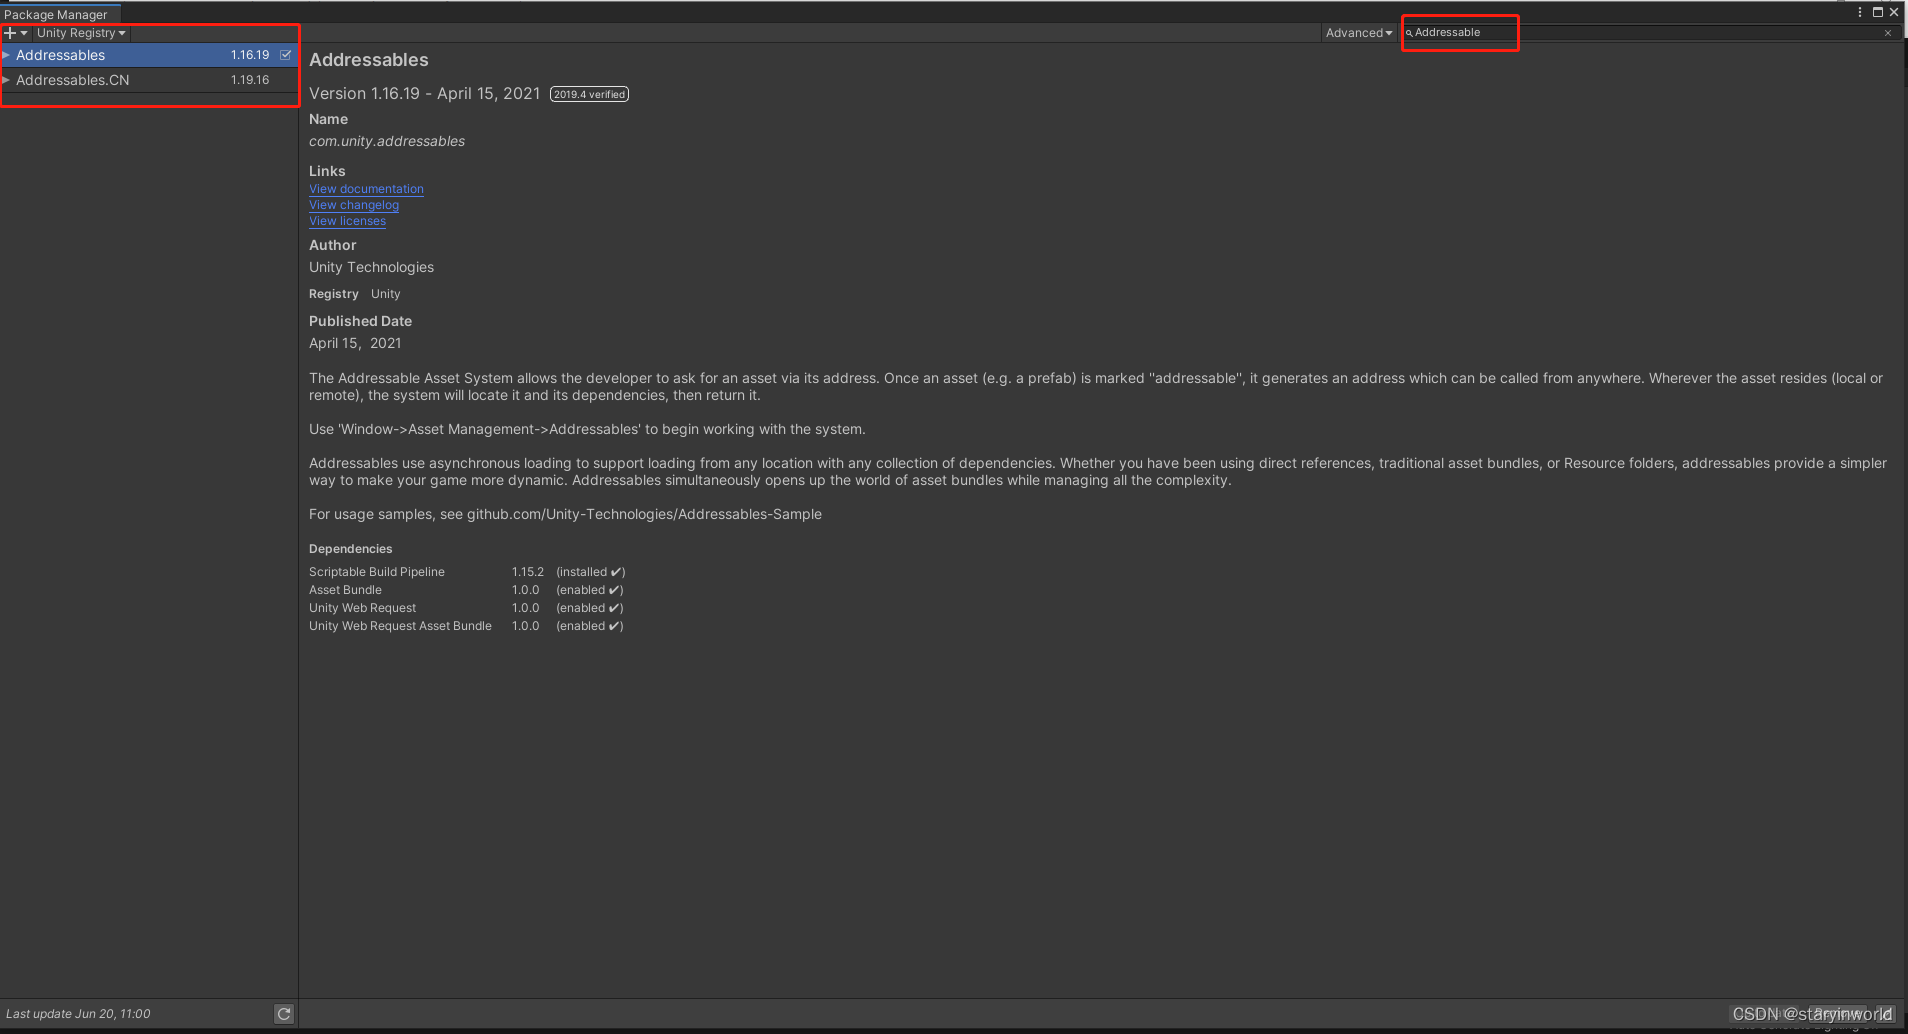The width and height of the screenshot is (1908, 1034).
Task: Expand the Addressables.CN package versions arrow
Action: point(6,80)
